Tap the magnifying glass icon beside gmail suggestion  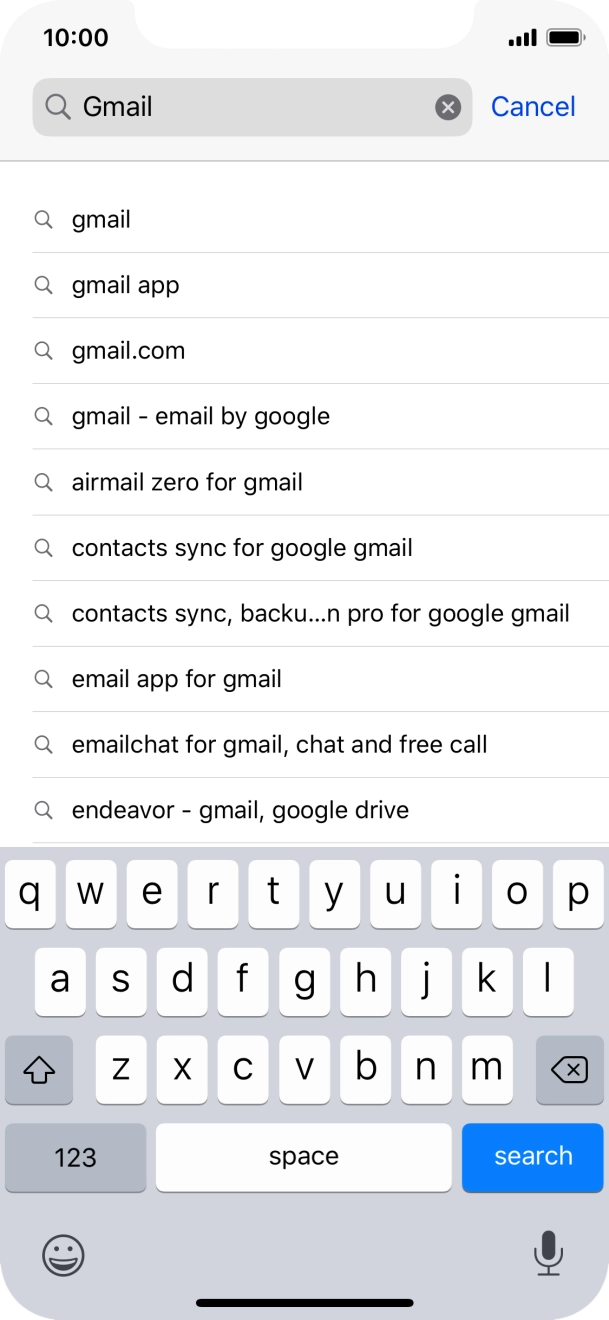point(43,219)
